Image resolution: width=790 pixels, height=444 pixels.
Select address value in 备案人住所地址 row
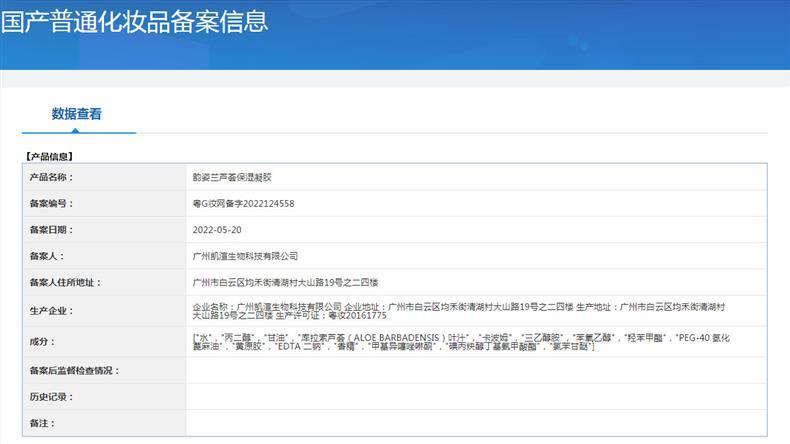(285, 282)
